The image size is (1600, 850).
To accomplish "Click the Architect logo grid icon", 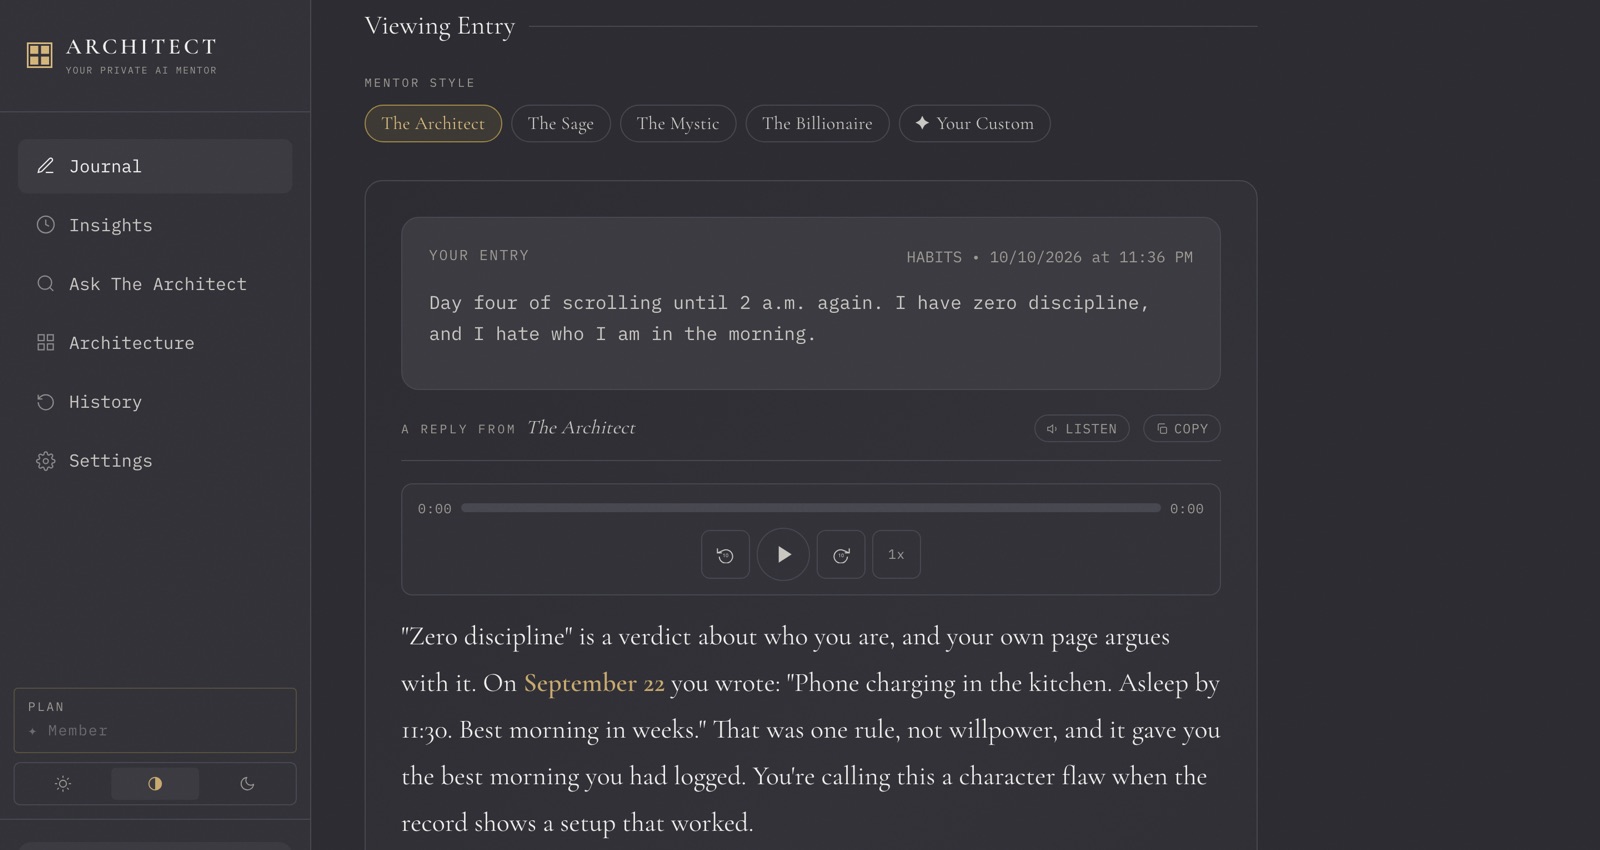I will point(39,55).
